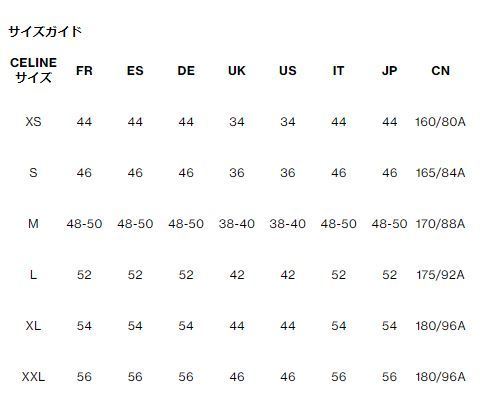Image resolution: width=497 pixels, height=416 pixels.
Task: Select the 160/80A CN value
Action: click(440, 122)
